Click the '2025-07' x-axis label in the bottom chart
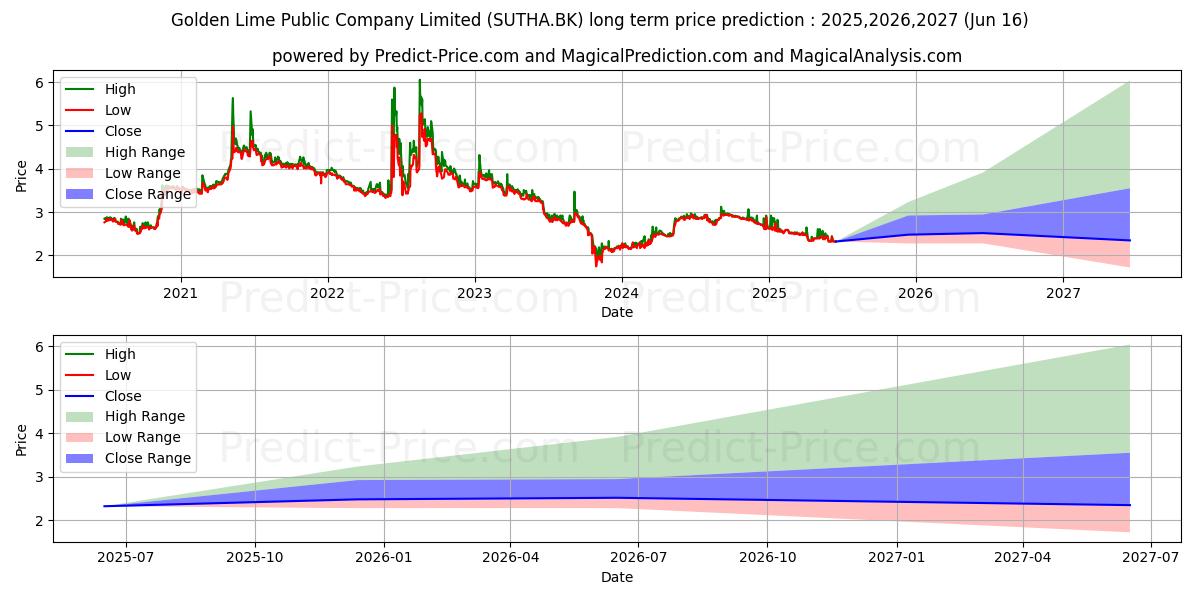This screenshot has width=1200, height=600. pyautogui.click(x=126, y=558)
